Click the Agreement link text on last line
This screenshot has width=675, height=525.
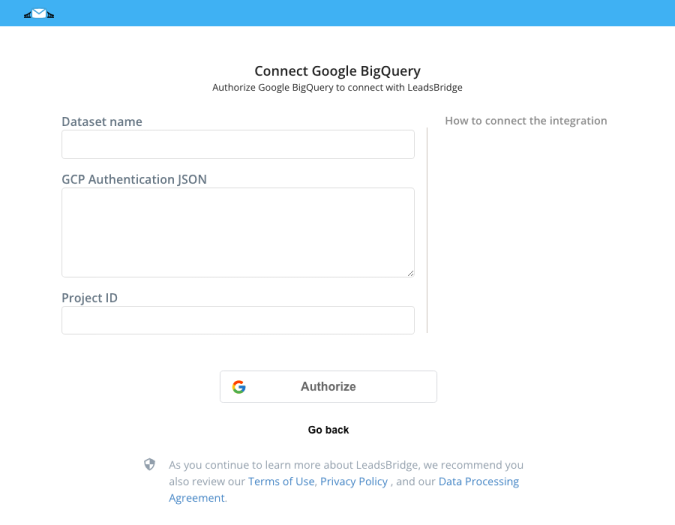197,498
